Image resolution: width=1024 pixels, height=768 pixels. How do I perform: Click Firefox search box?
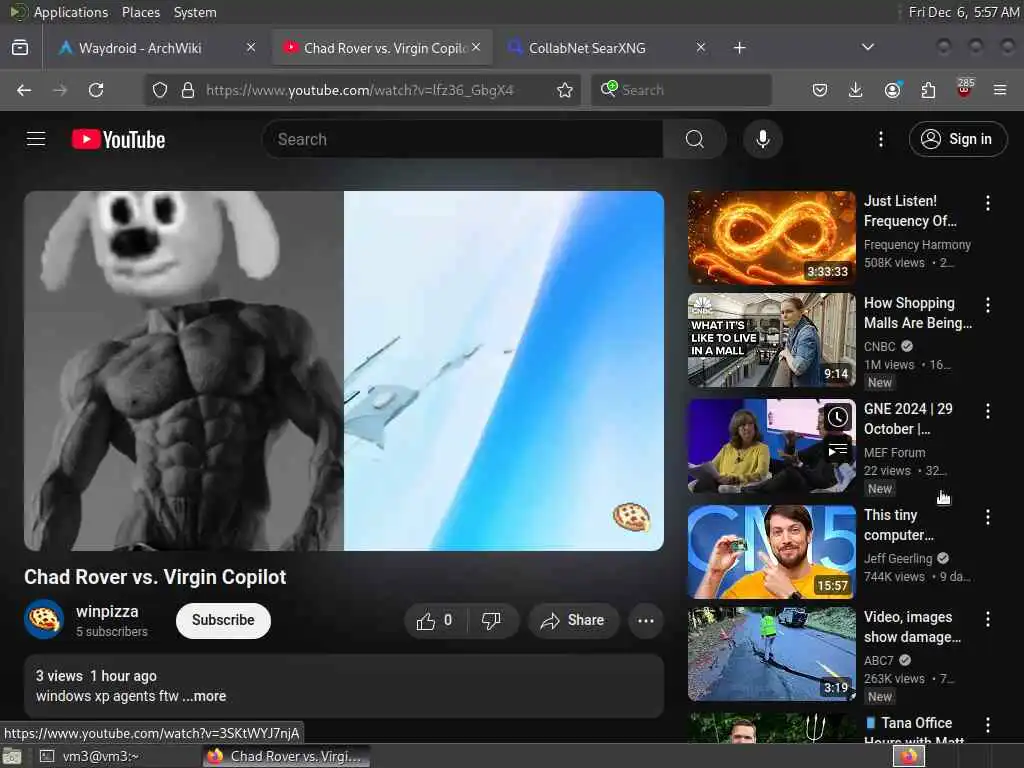pyautogui.click(x=681, y=90)
